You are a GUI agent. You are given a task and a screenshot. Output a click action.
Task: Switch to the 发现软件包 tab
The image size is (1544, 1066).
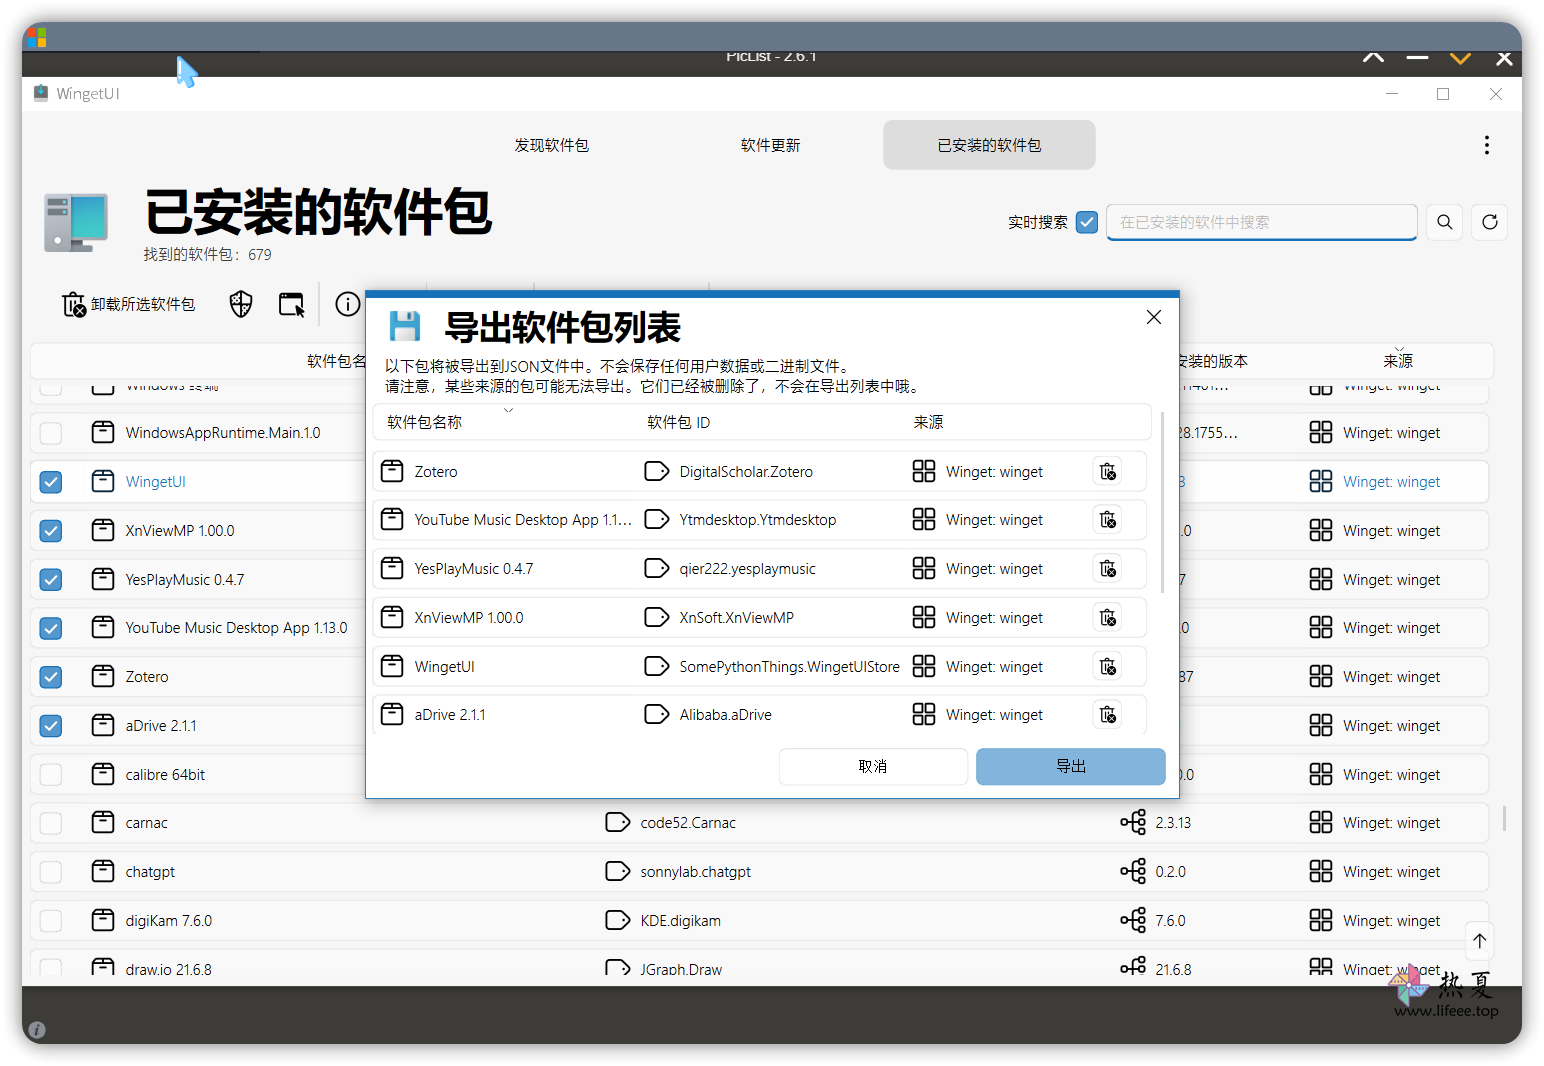pyautogui.click(x=552, y=145)
